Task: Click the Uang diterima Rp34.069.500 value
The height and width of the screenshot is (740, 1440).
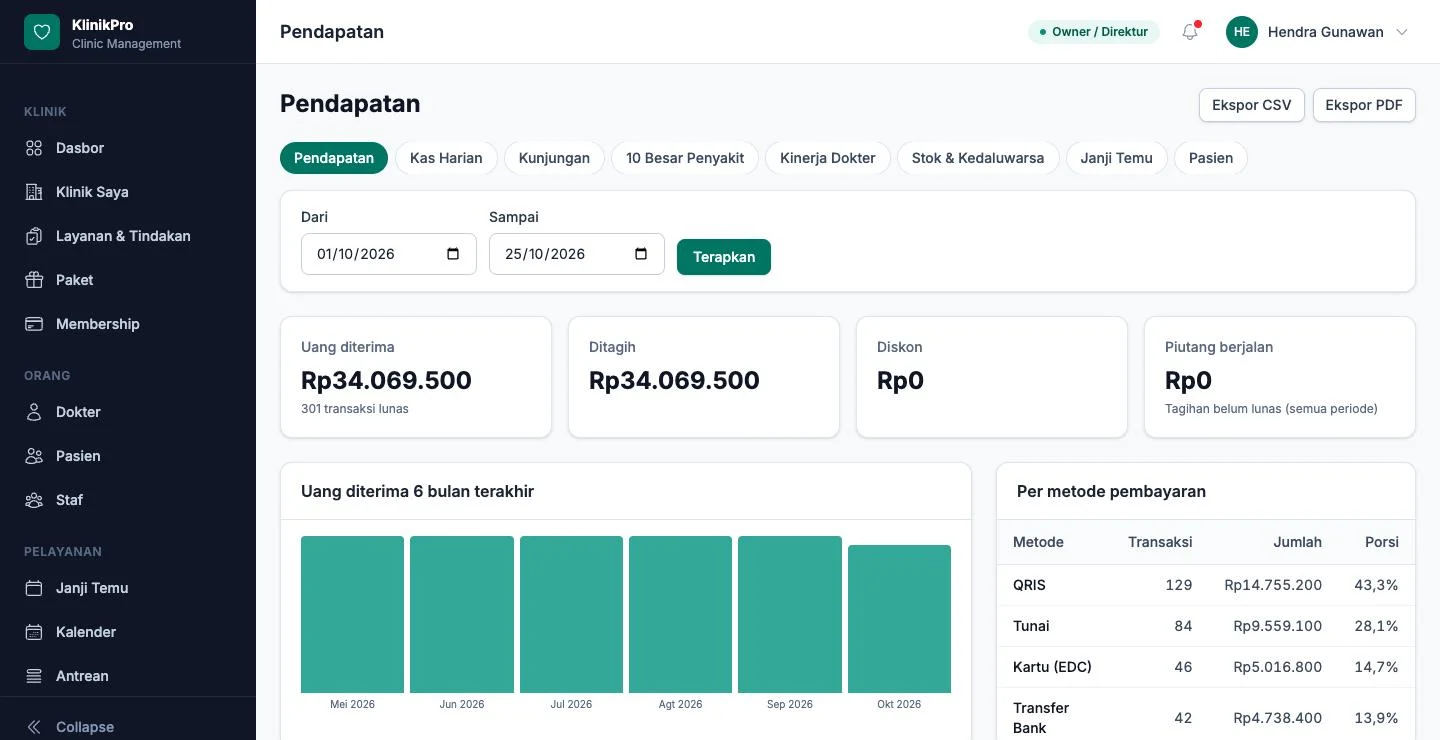Action: coord(386,380)
